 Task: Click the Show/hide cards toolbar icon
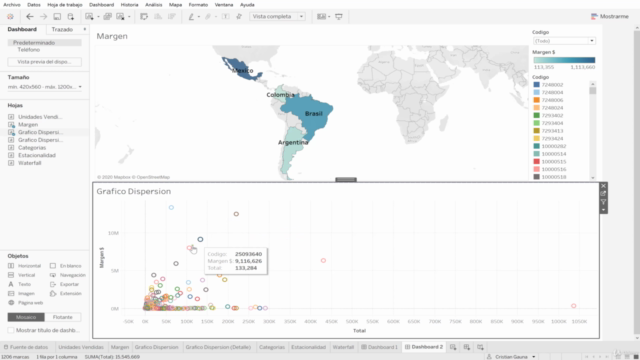point(322,17)
